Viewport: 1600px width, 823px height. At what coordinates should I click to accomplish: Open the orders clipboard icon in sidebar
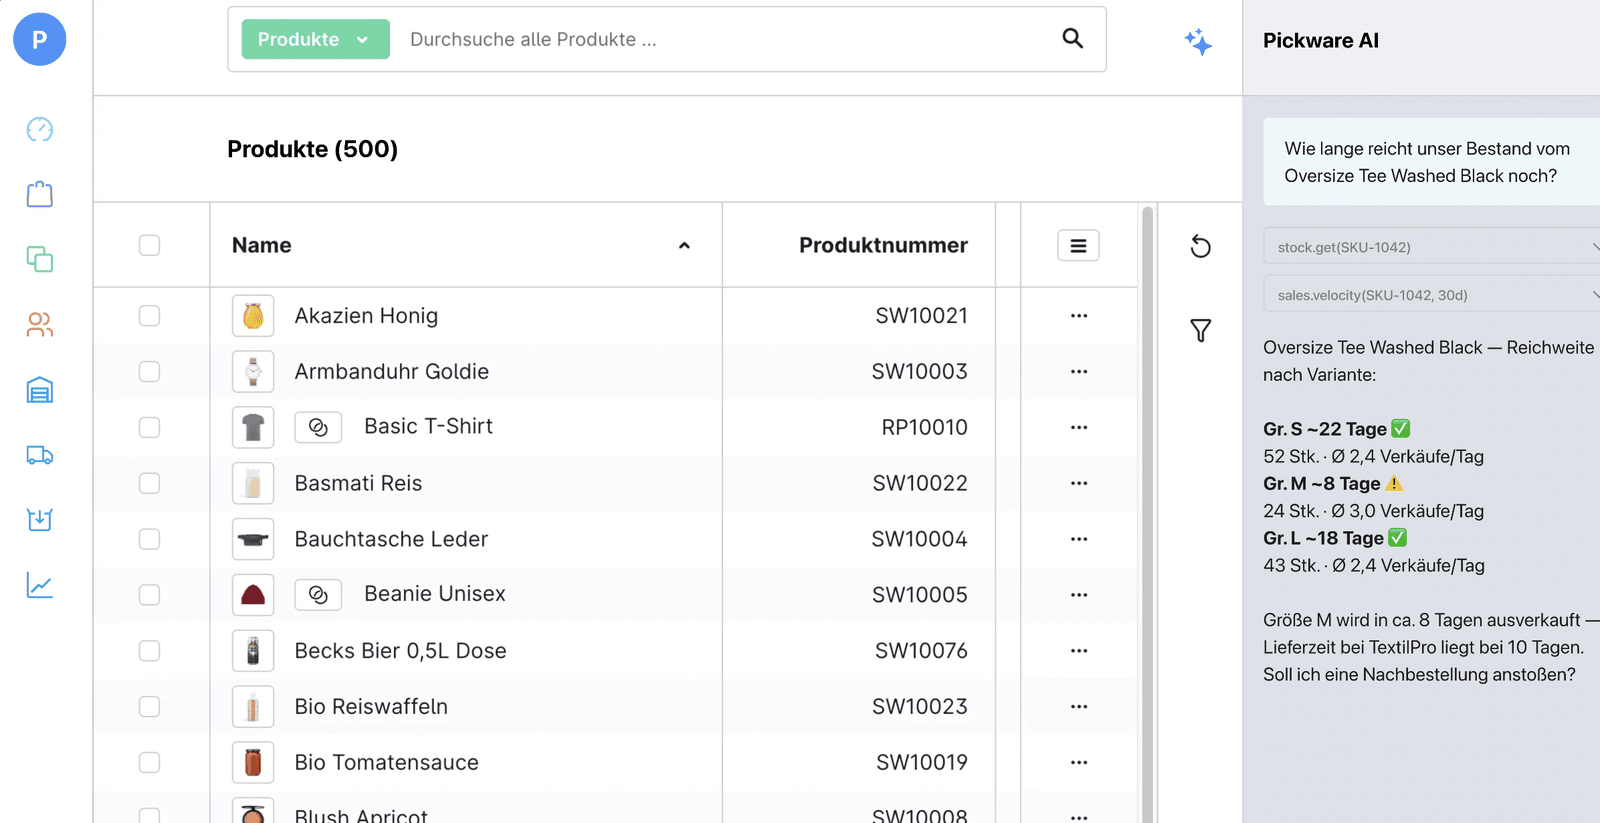click(x=40, y=194)
